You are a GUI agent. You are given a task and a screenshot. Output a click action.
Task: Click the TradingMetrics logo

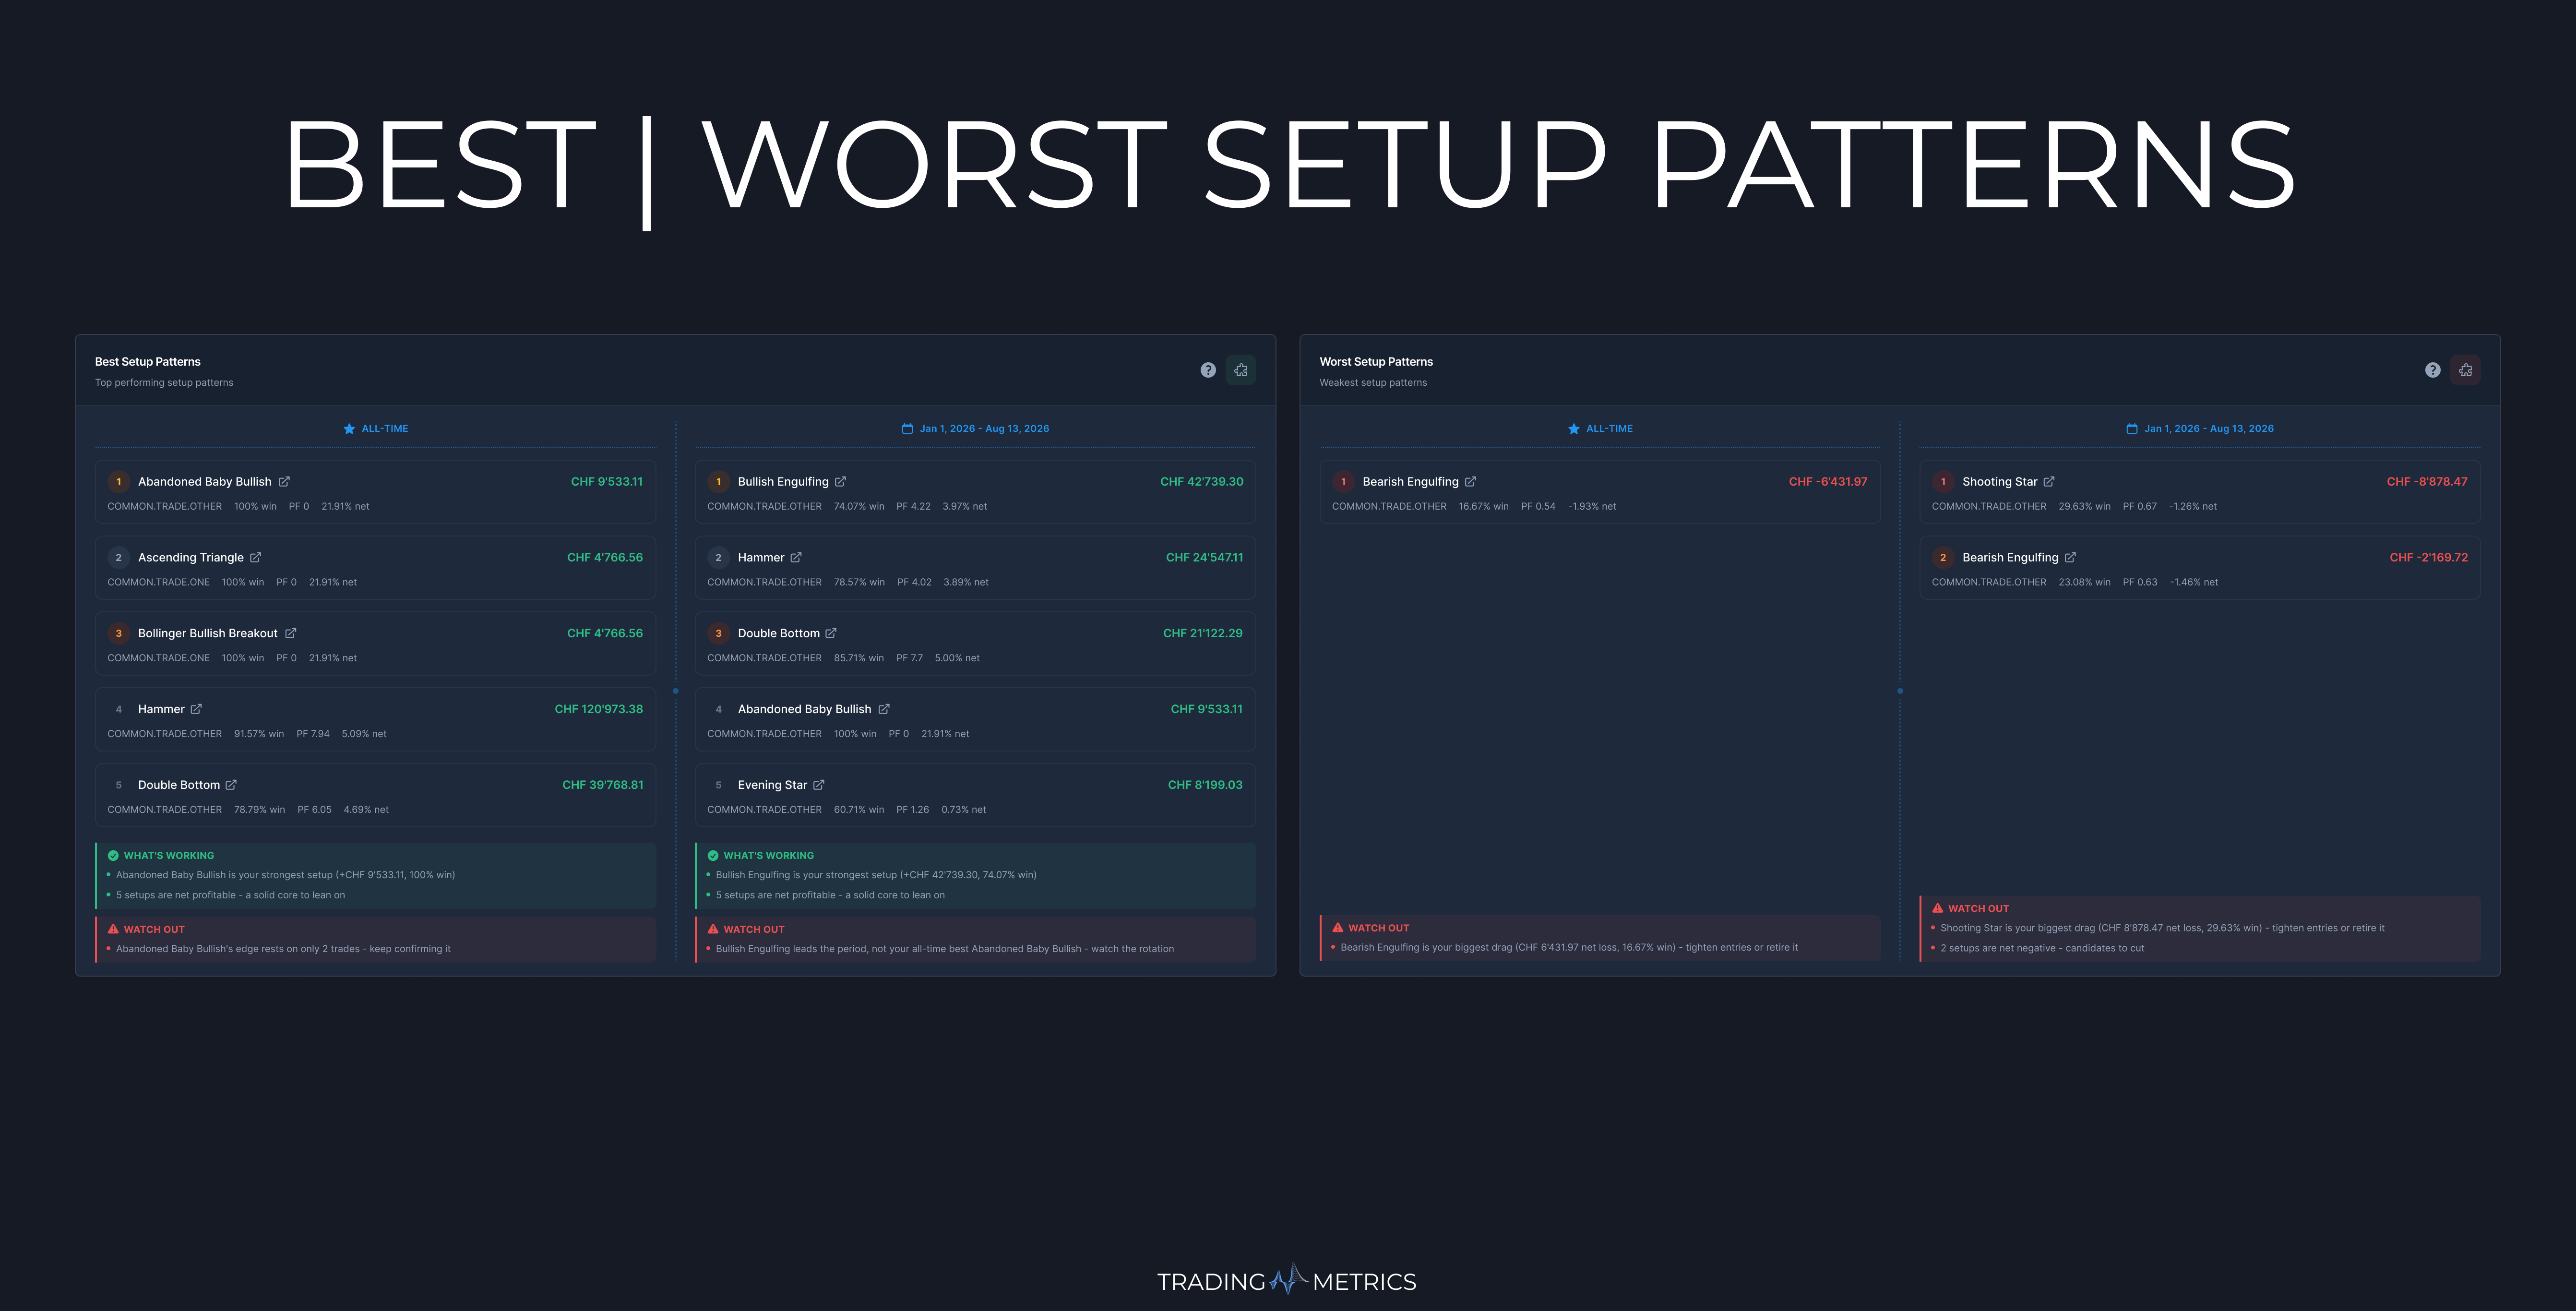tap(1287, 1280)
